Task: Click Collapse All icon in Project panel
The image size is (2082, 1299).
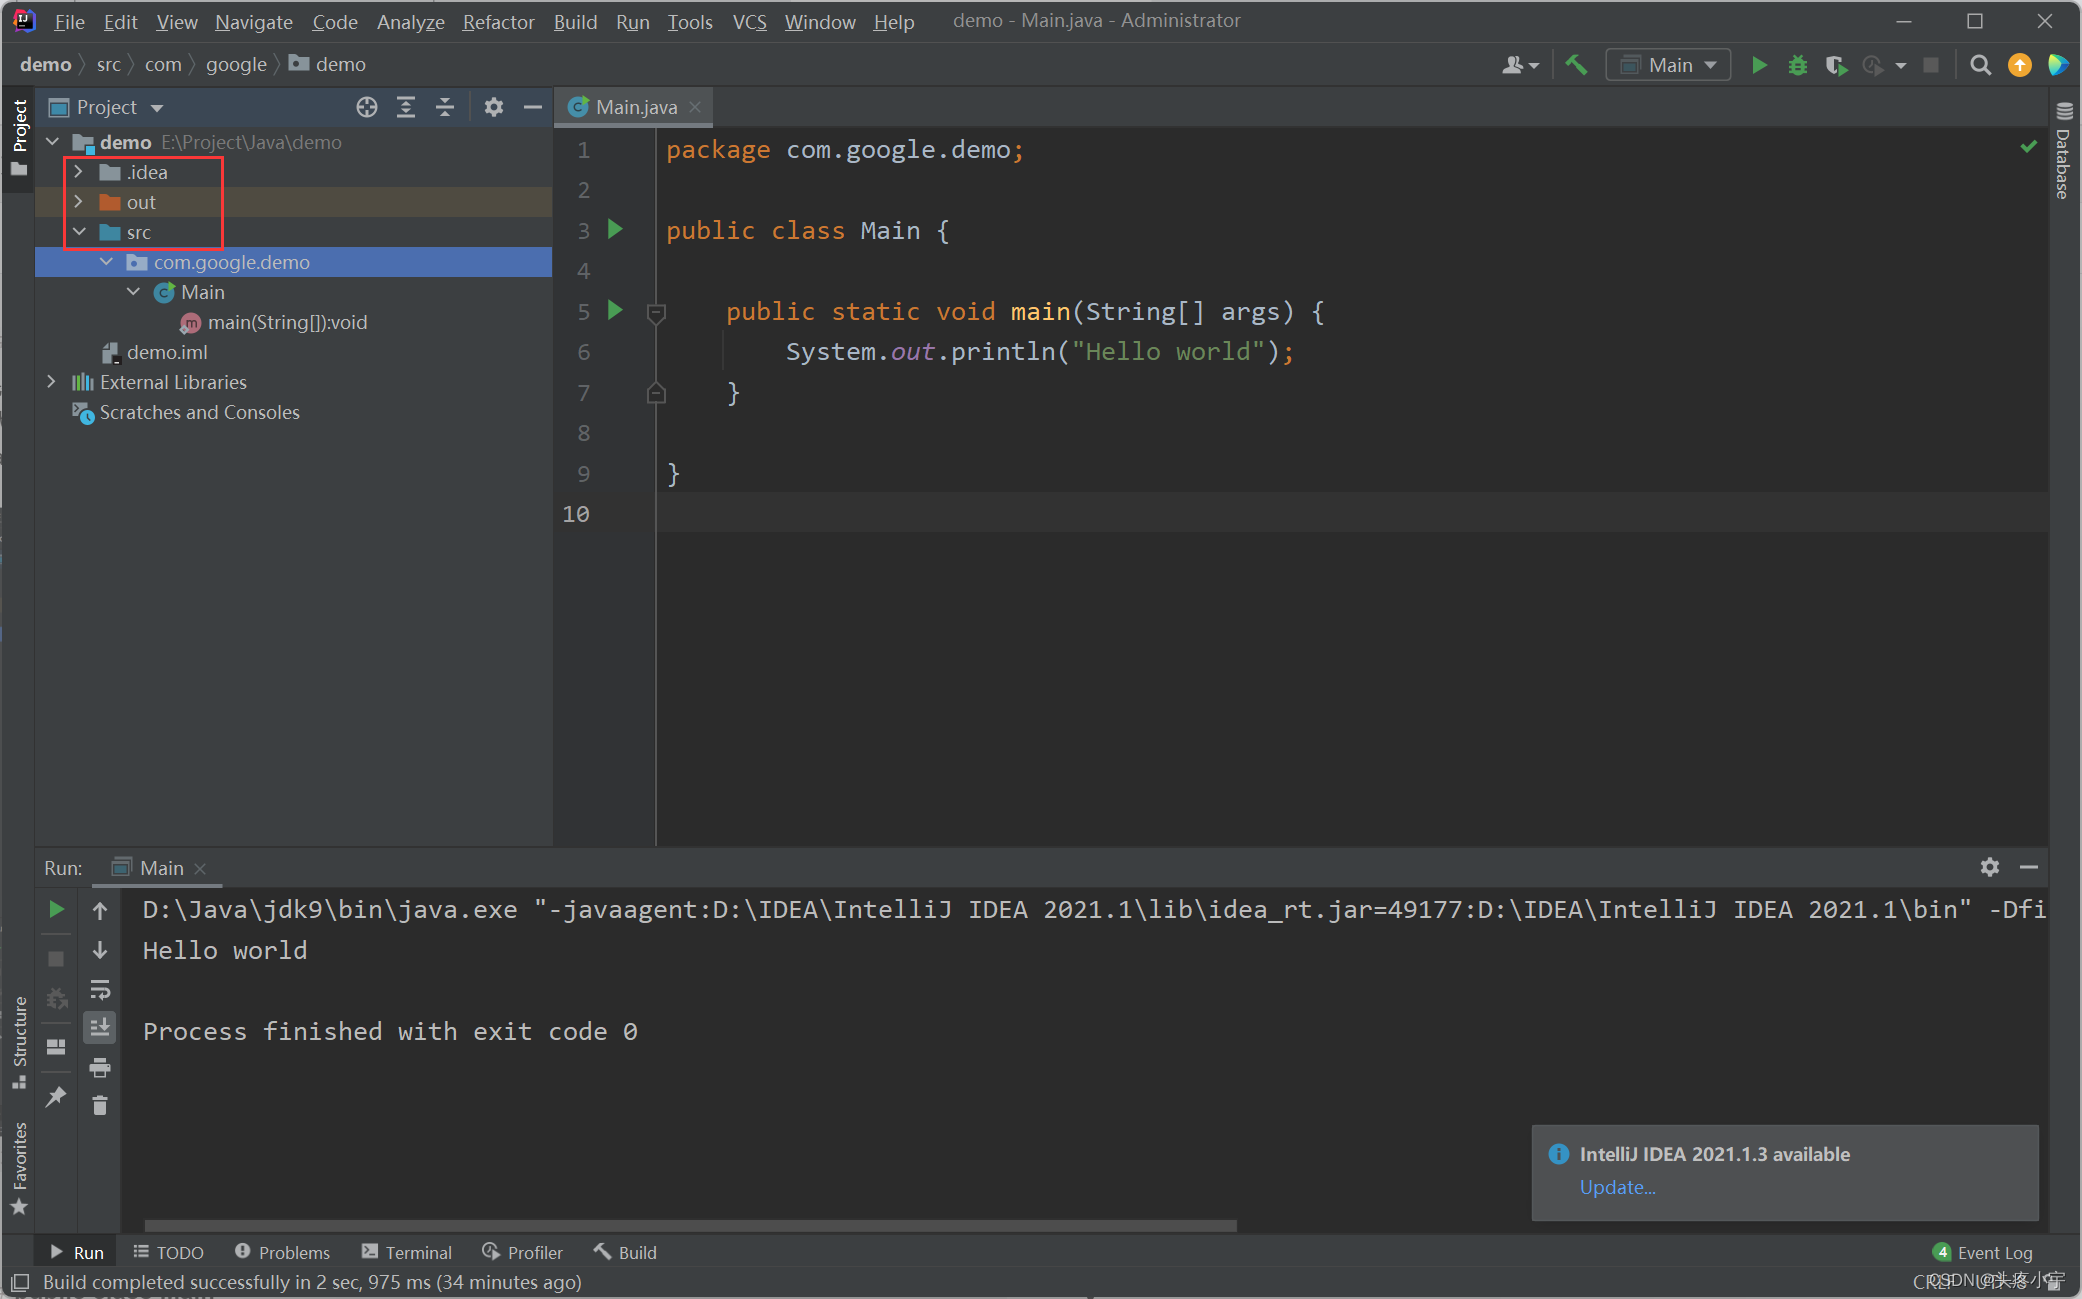Action: pyautogui.click(x=445, y=107)
